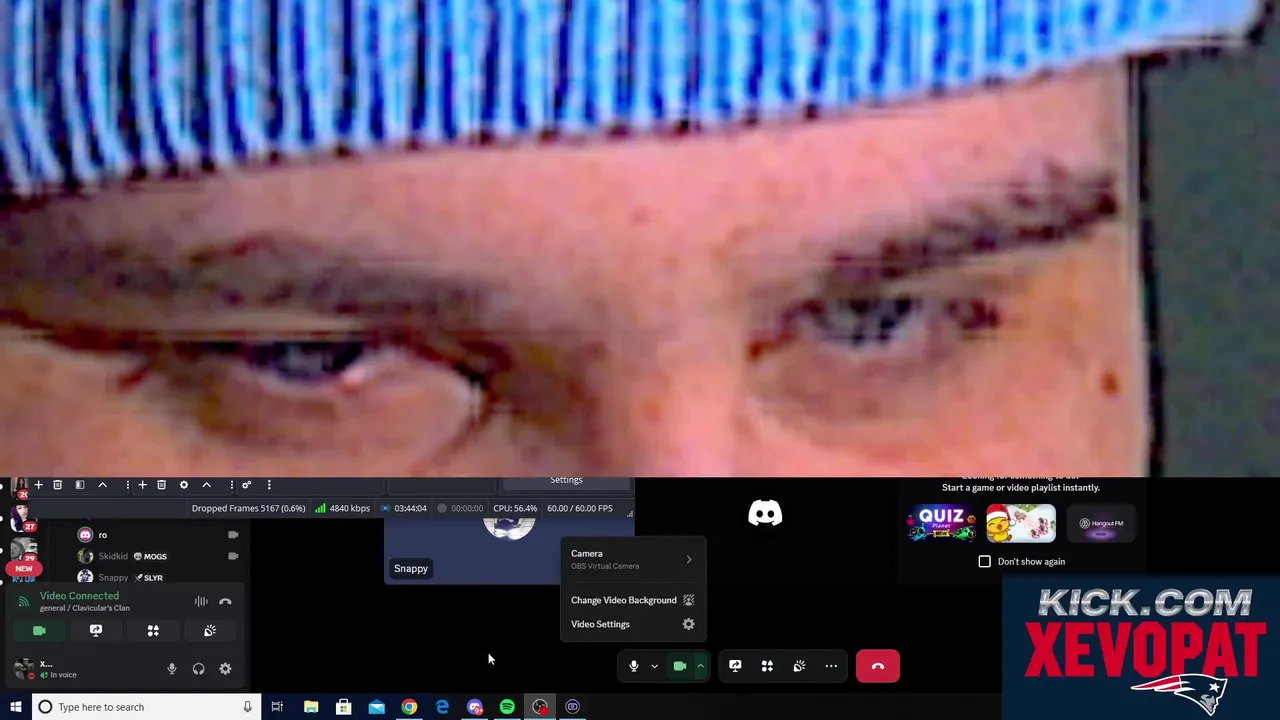Open Spotify from taskbar
Screen dimensions: 1280x720
(507, 707)
